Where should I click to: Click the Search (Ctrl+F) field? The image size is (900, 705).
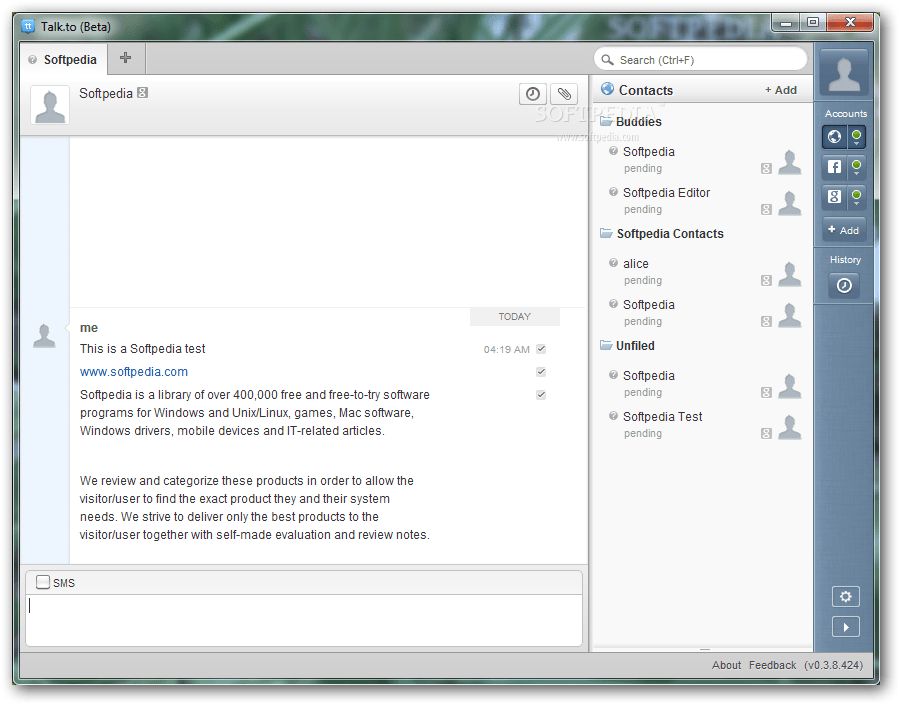point(700,60)
